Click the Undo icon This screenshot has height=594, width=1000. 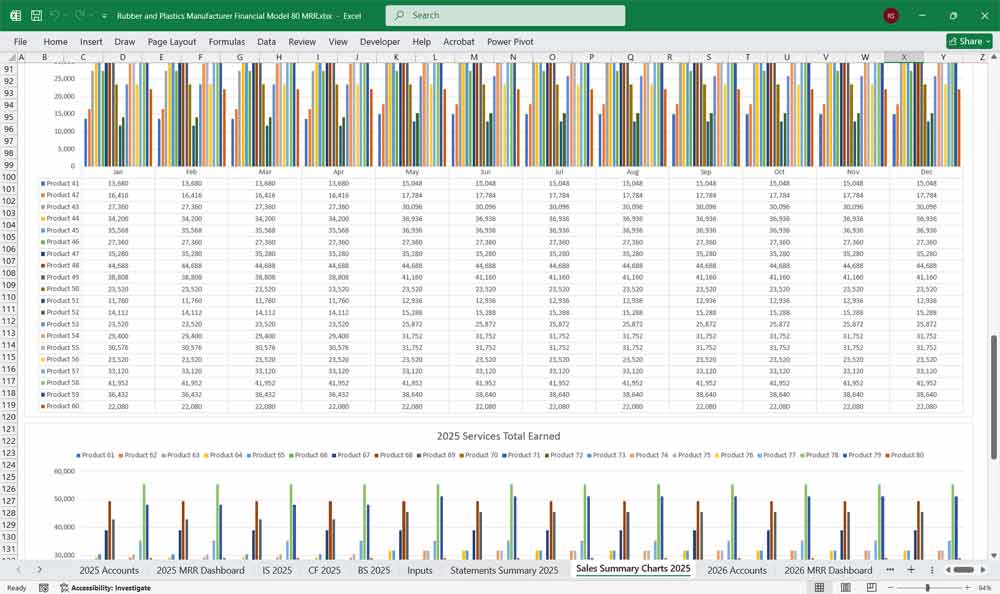(56, 15)
